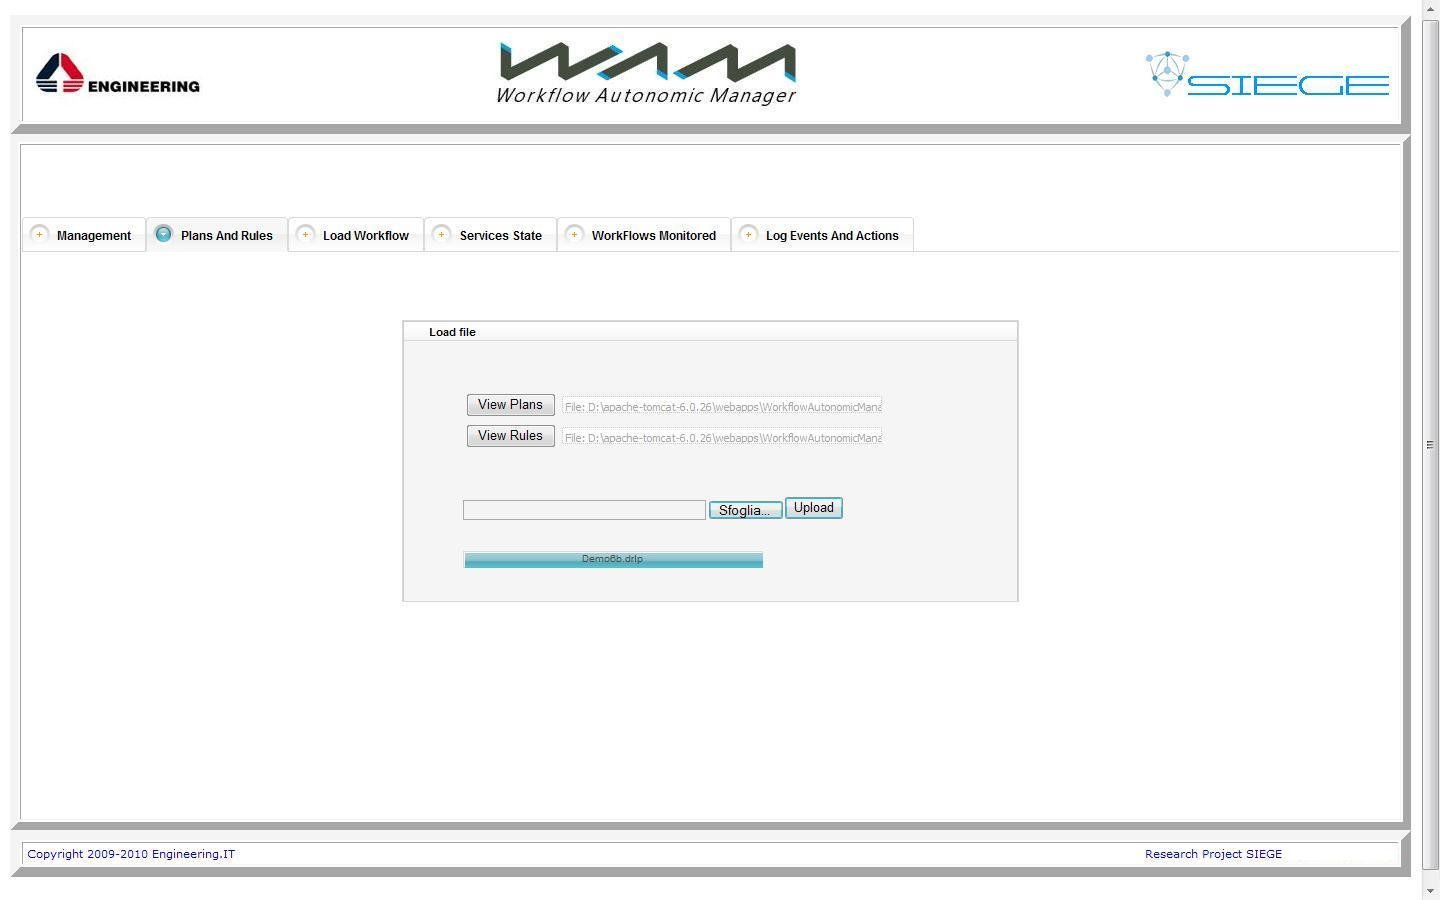Expand Log Events And Actions via its plus icon
Viewport: 1440px width, 900px height.
click(x=748, y=234)
